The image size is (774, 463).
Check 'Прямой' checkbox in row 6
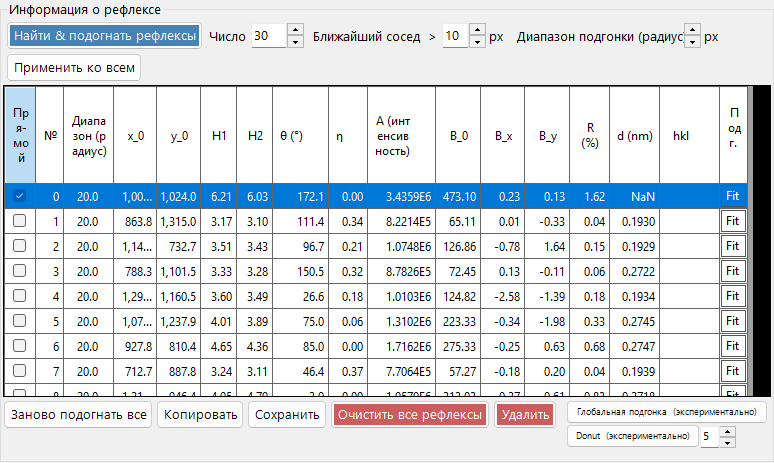click(x=19, y=346)
